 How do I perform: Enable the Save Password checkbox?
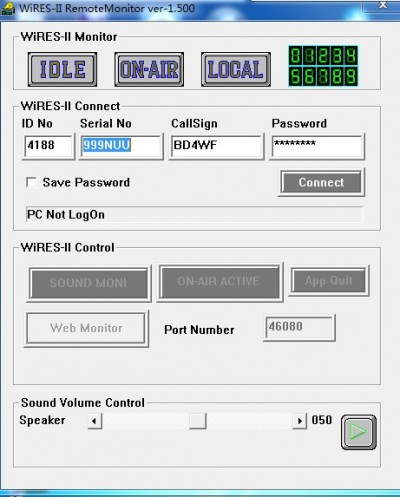pyautogui.click(x=31, y=182)
